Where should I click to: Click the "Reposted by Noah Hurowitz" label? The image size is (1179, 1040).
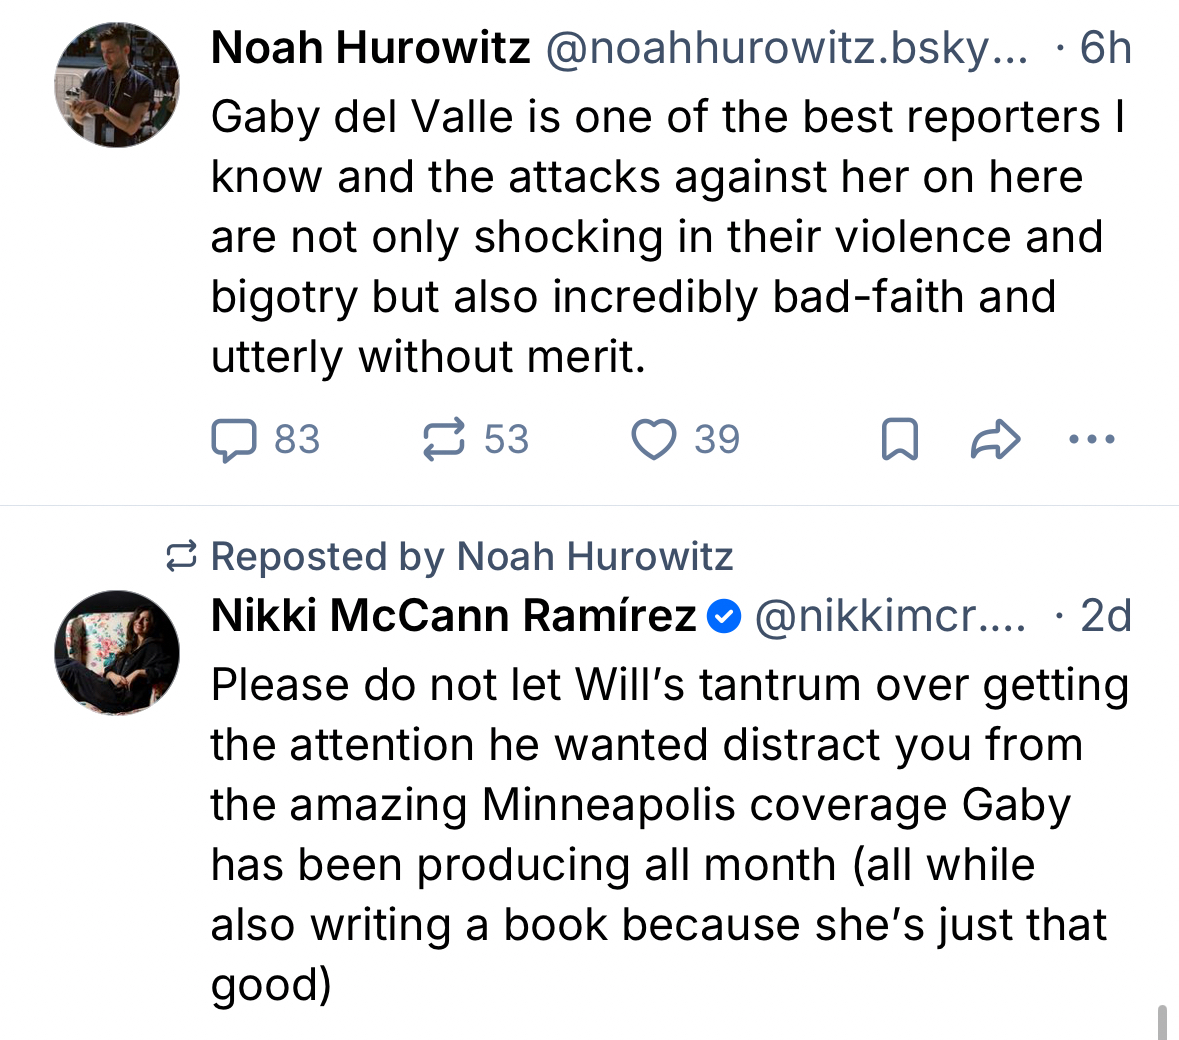point(472,557)
